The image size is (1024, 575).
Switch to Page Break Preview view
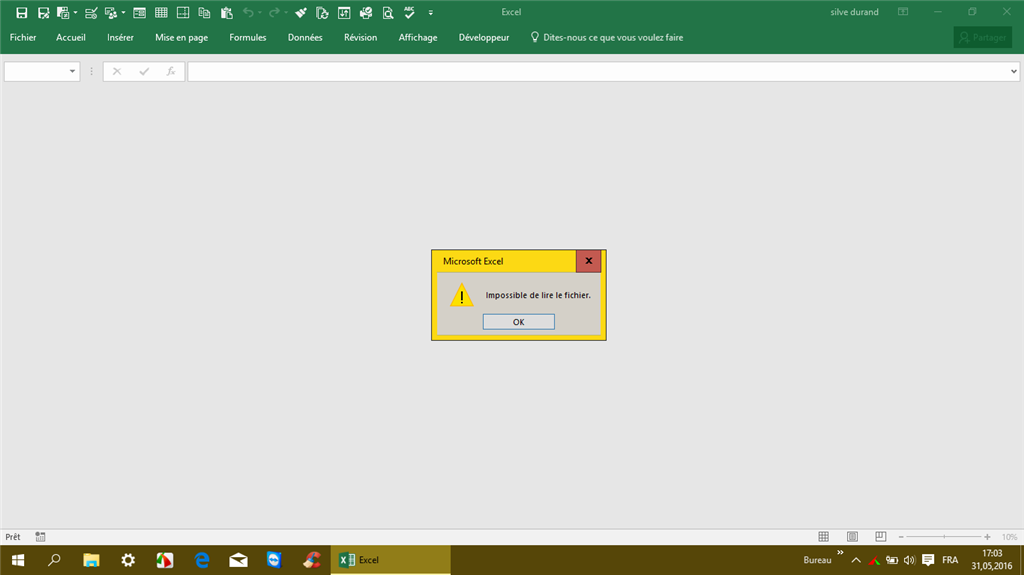pos(880,536)
